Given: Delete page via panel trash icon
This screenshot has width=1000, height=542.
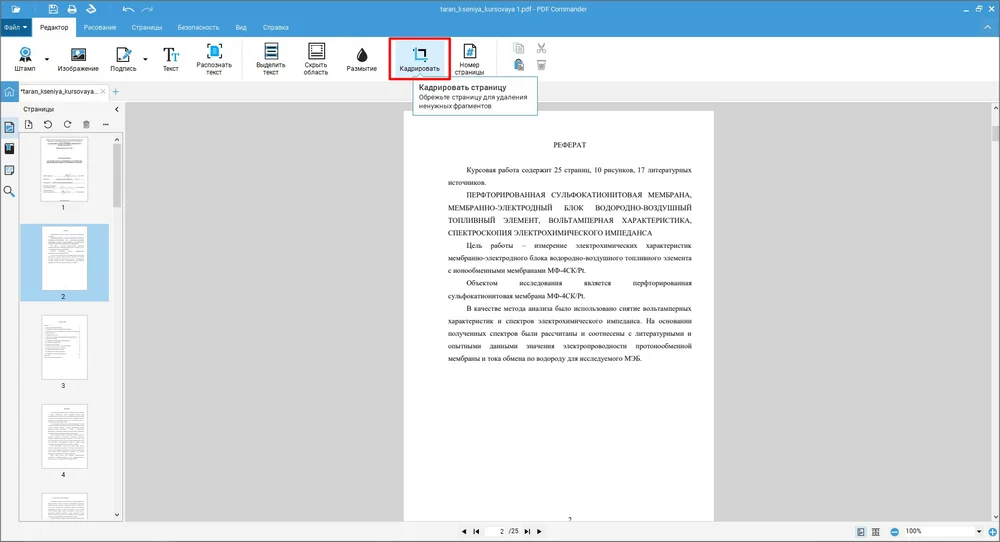Looking at the screenshot, I should (x=86, y=124).
